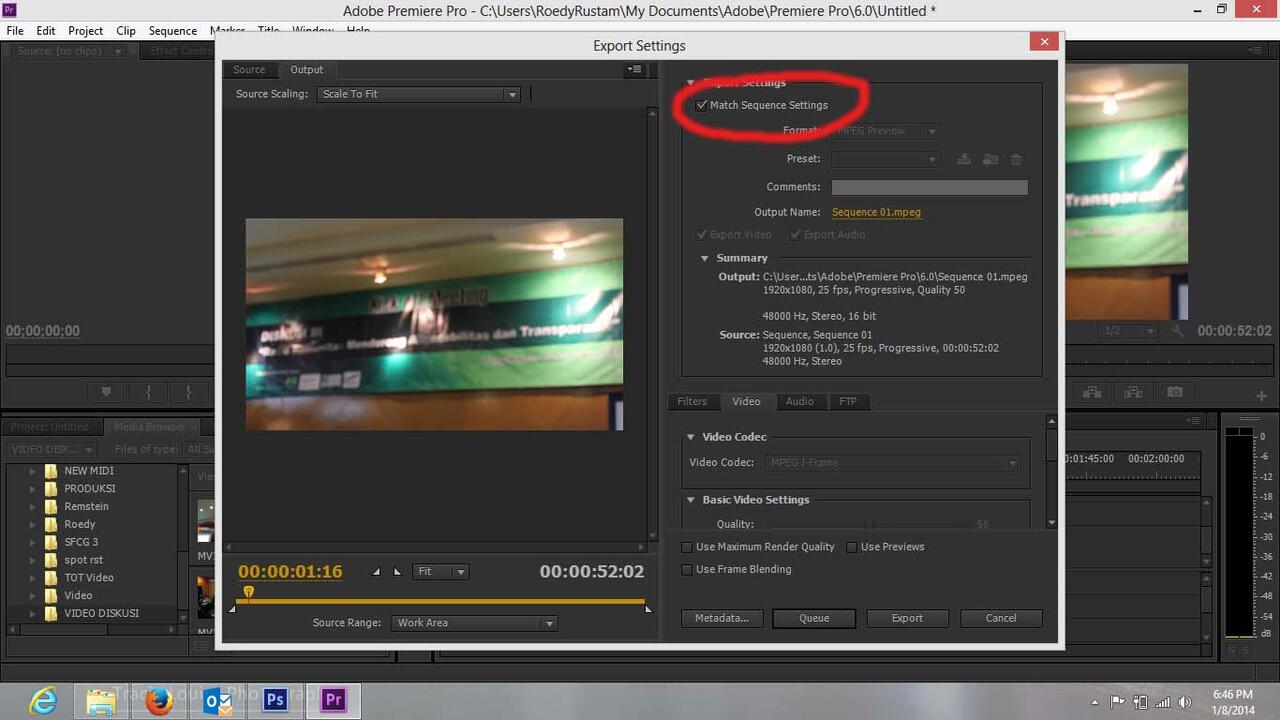Click the Sequence 01.mpeg output name link
This screenshot has width=1280, height=720.
click(876, 212)
